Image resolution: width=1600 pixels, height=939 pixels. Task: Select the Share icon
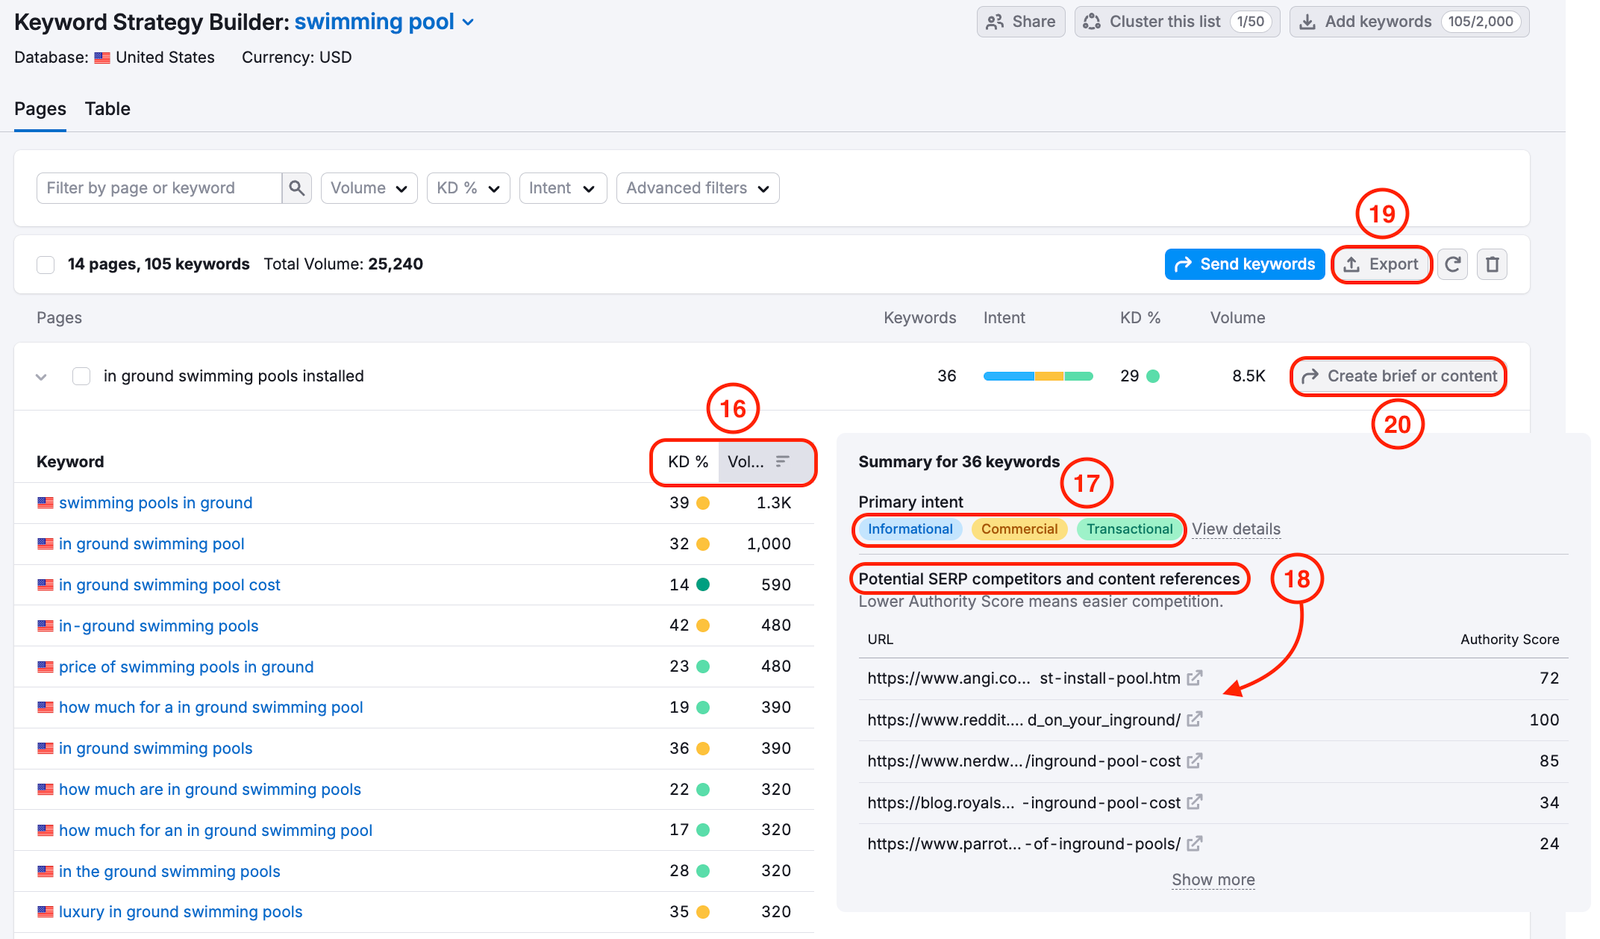(995, 21)
